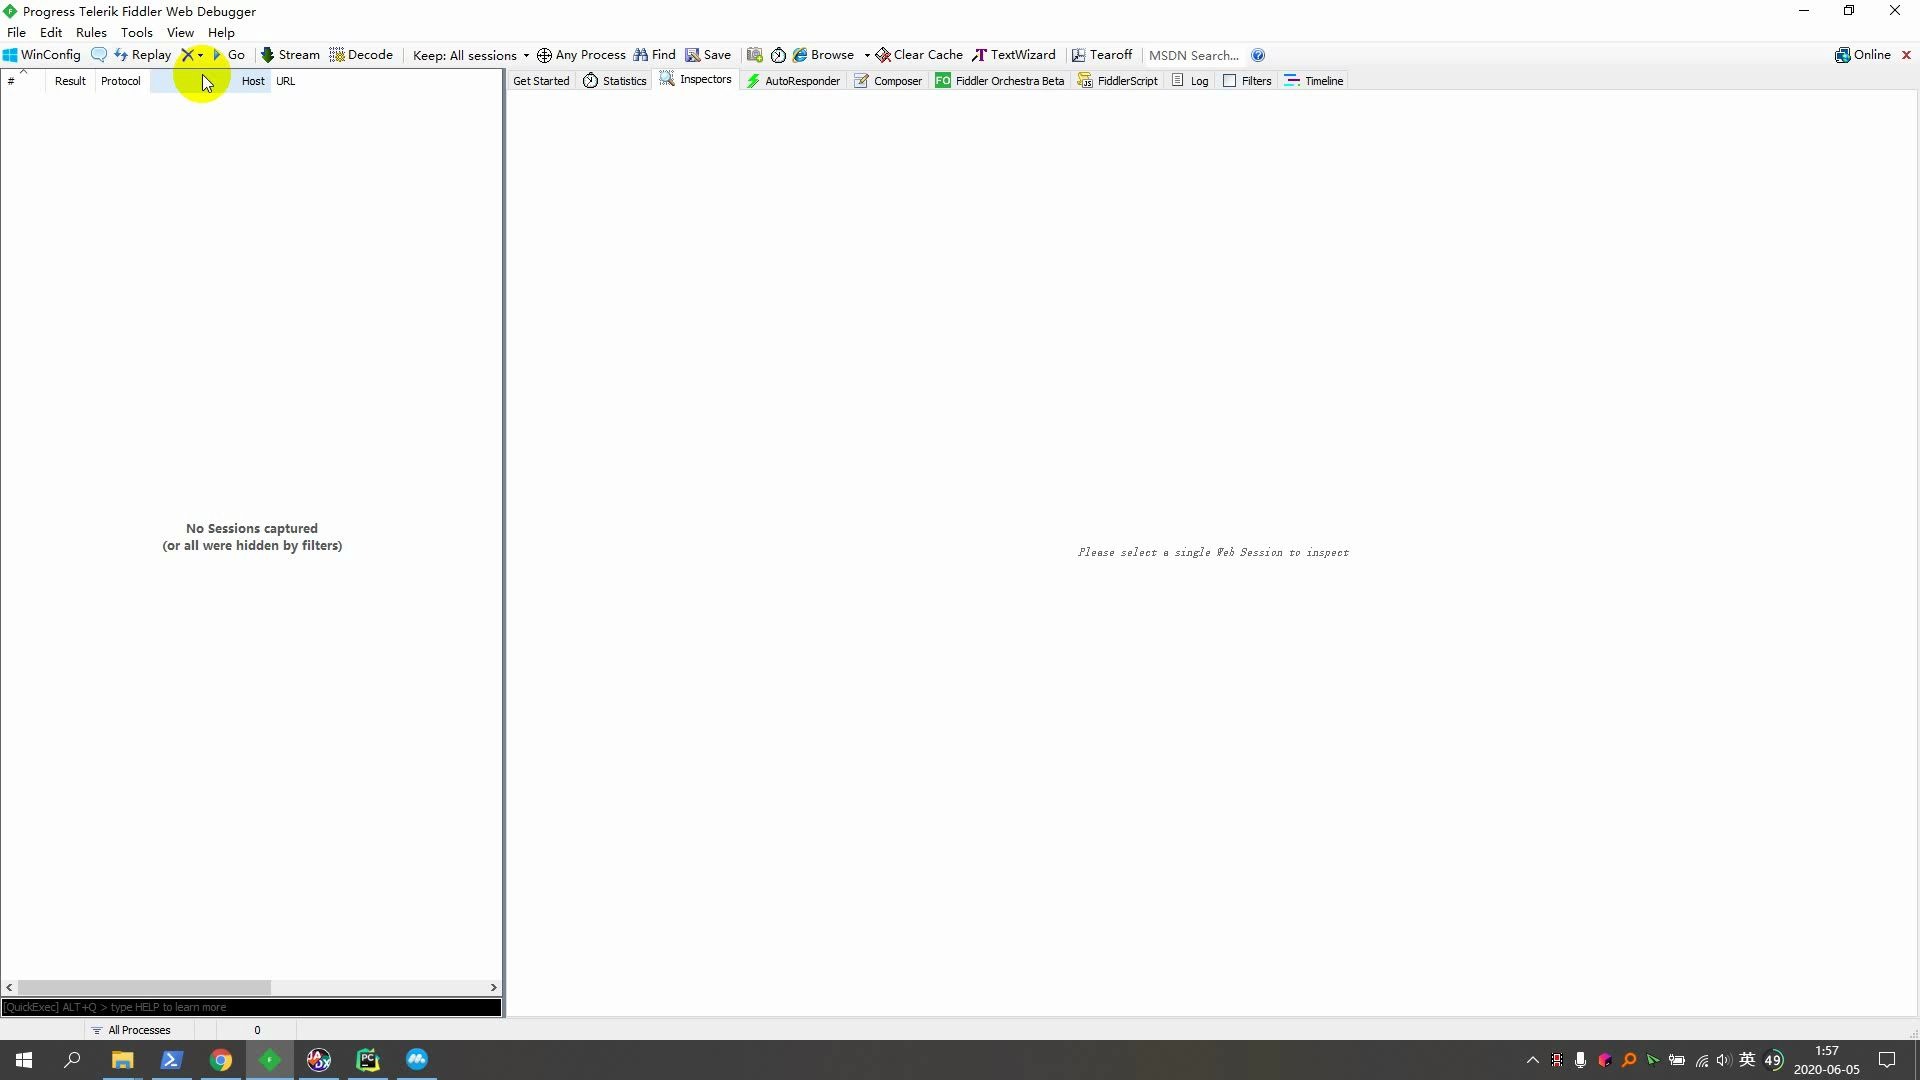1920x1080 pixels.
Task: Switch to Statistics tab
Action: pos(615,81)
